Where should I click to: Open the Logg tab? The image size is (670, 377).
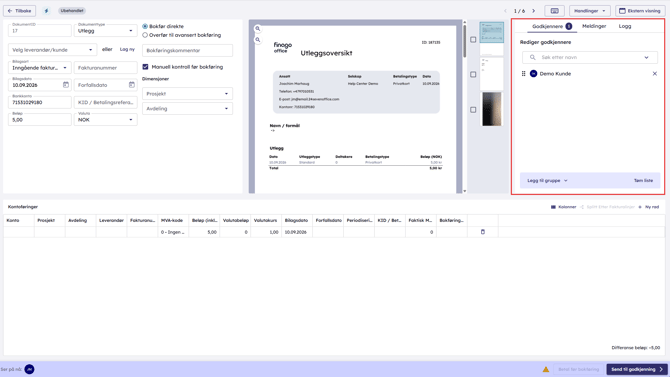tap(625, 26)
